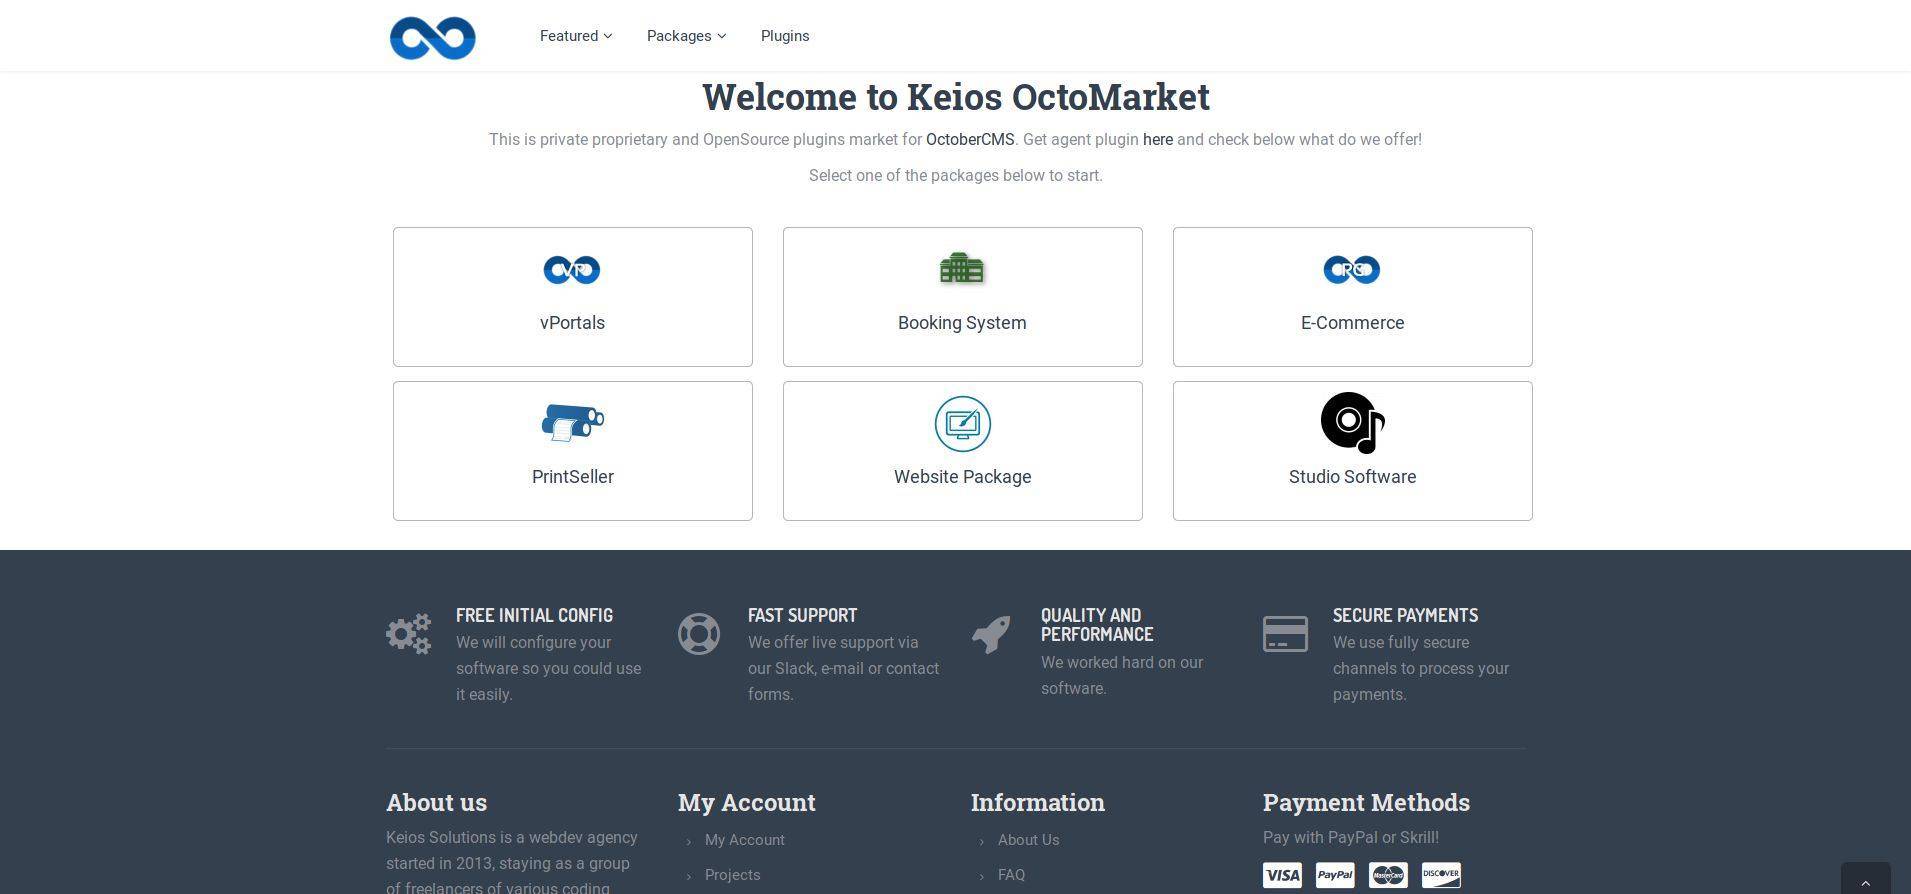
Task: Visit the FAQ footer link
Action: [x=1011, y=875]
